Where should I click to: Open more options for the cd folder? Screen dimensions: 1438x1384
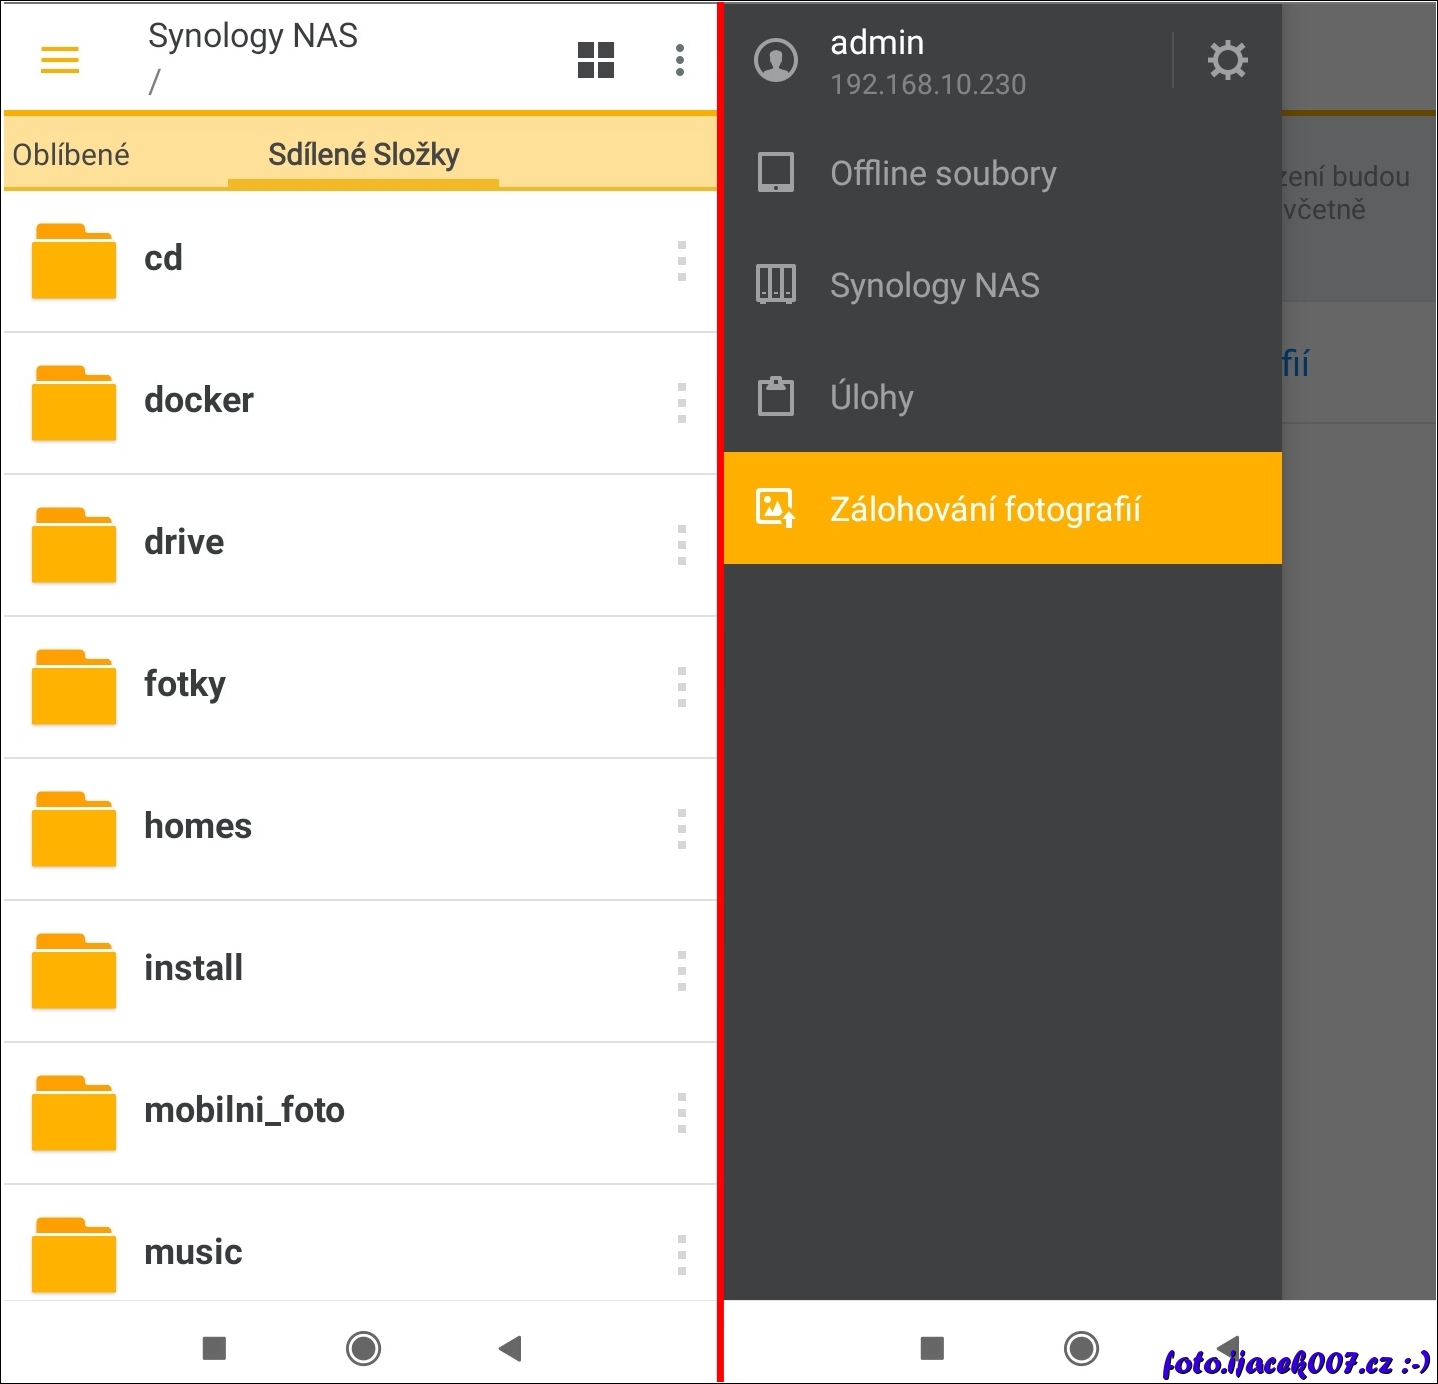[682, 261]
